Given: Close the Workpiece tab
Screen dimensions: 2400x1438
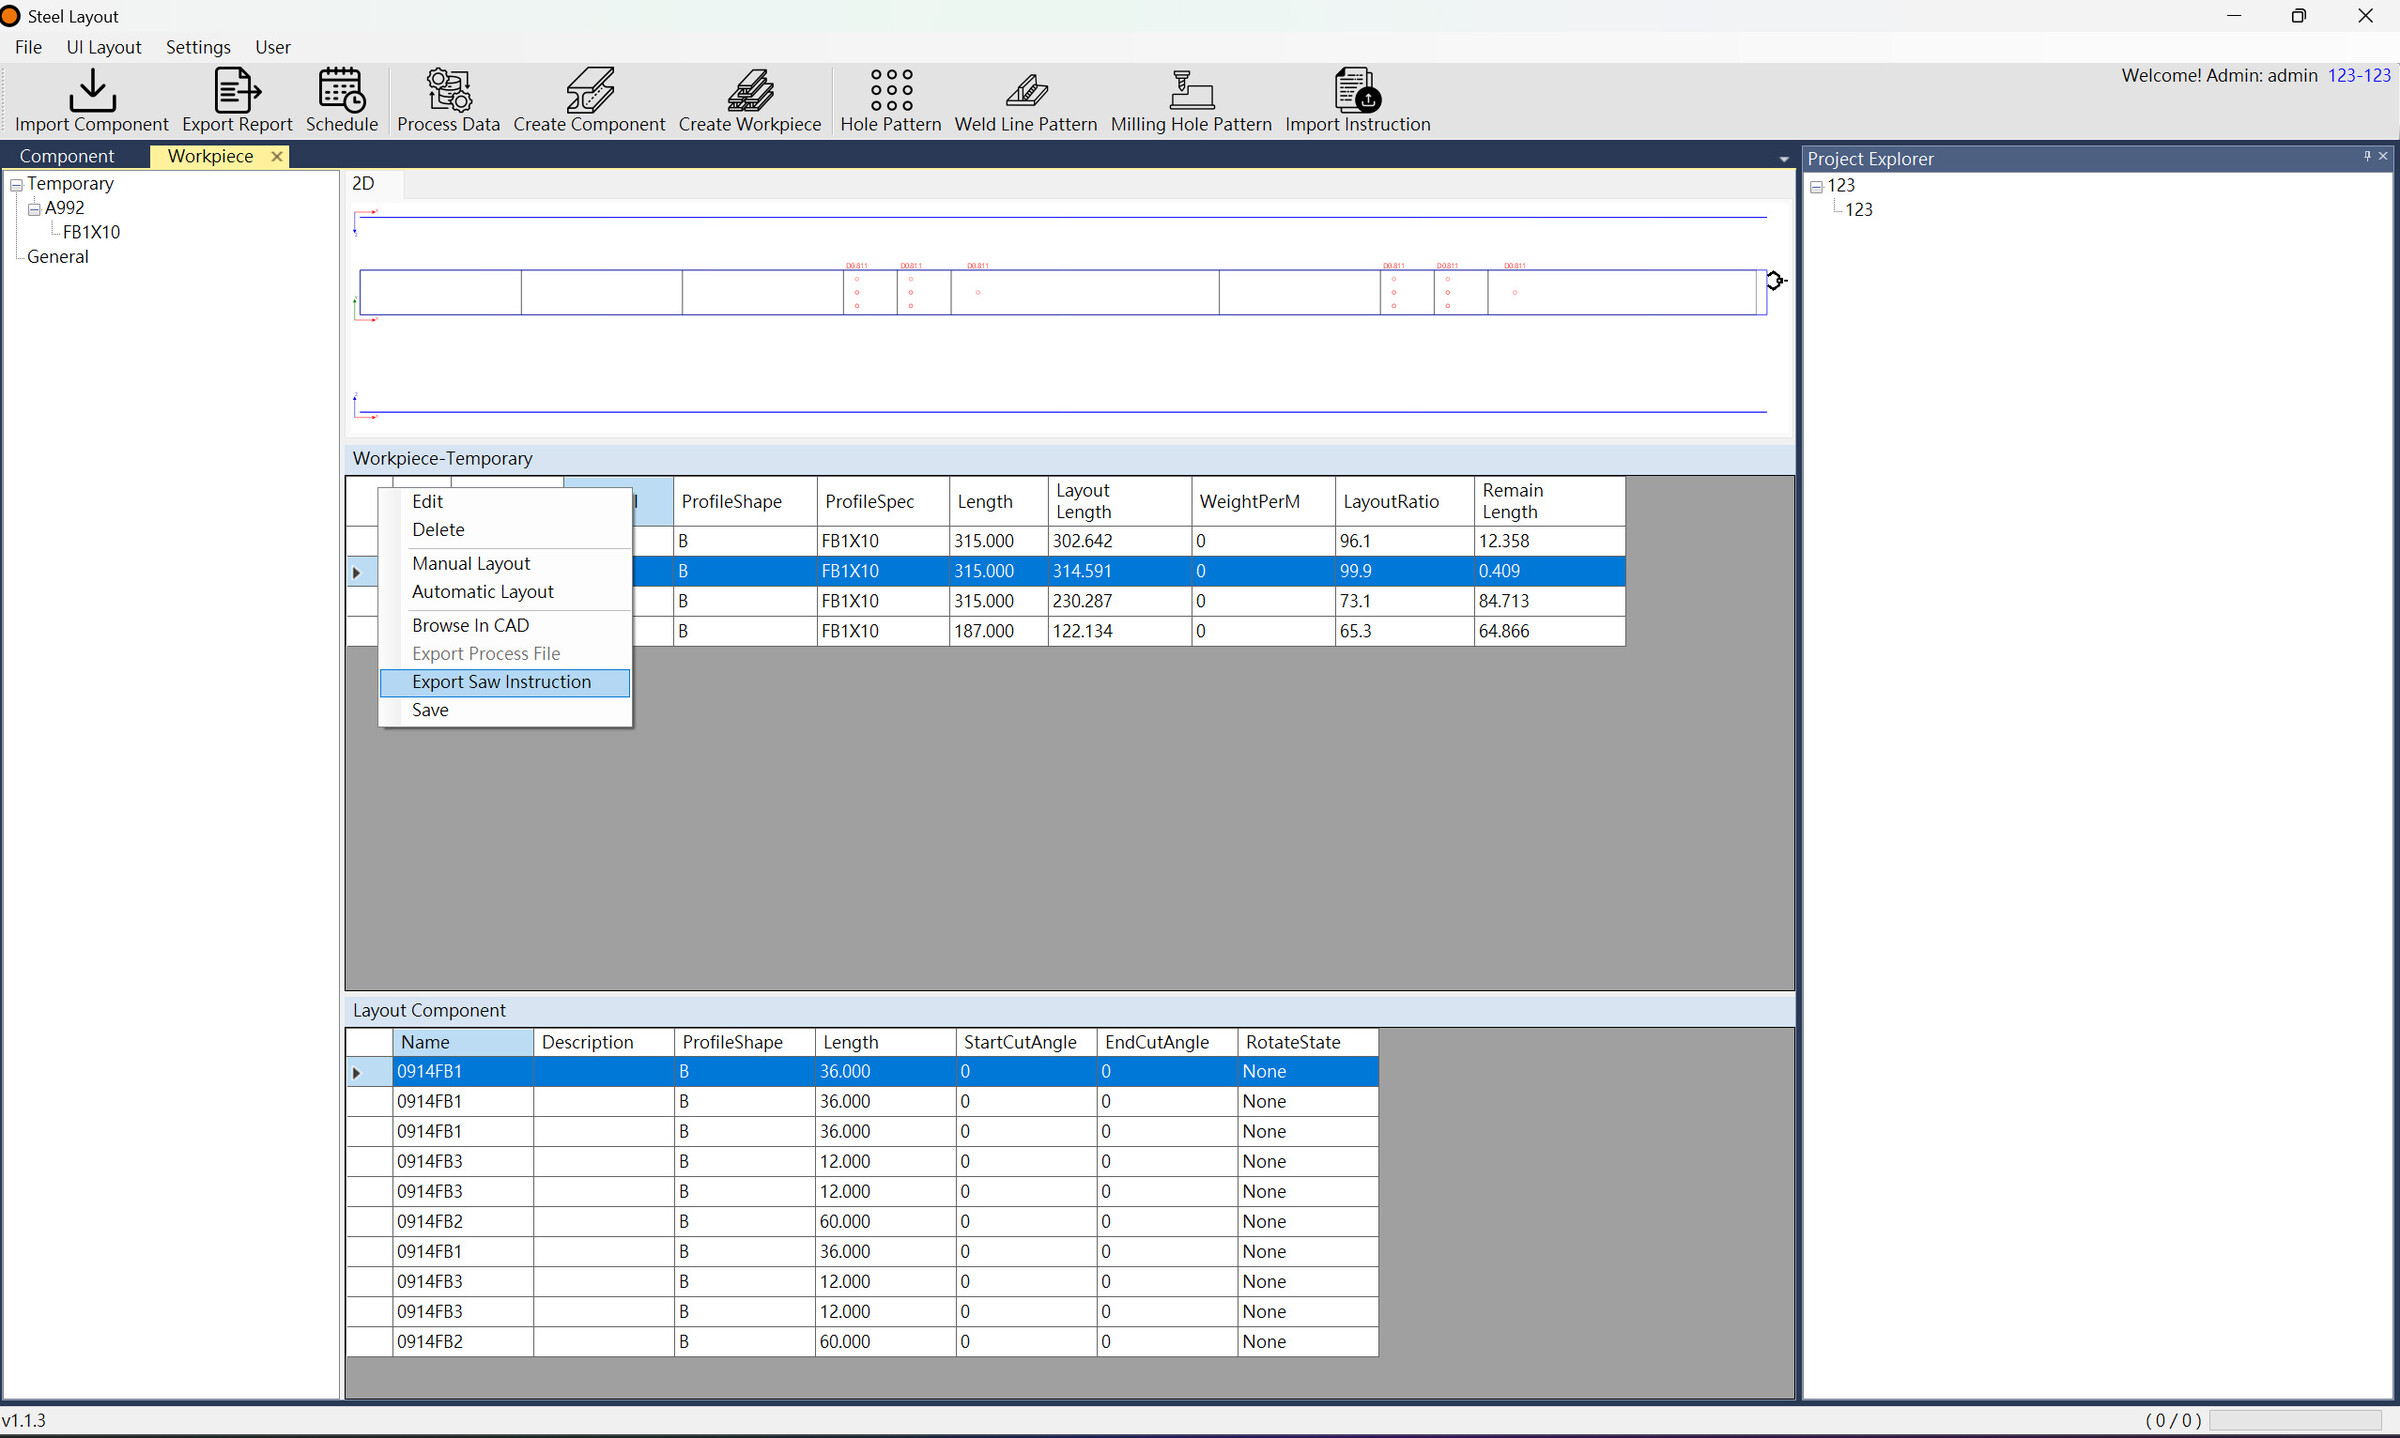Looking at the screenshot, I should point(277,156).
